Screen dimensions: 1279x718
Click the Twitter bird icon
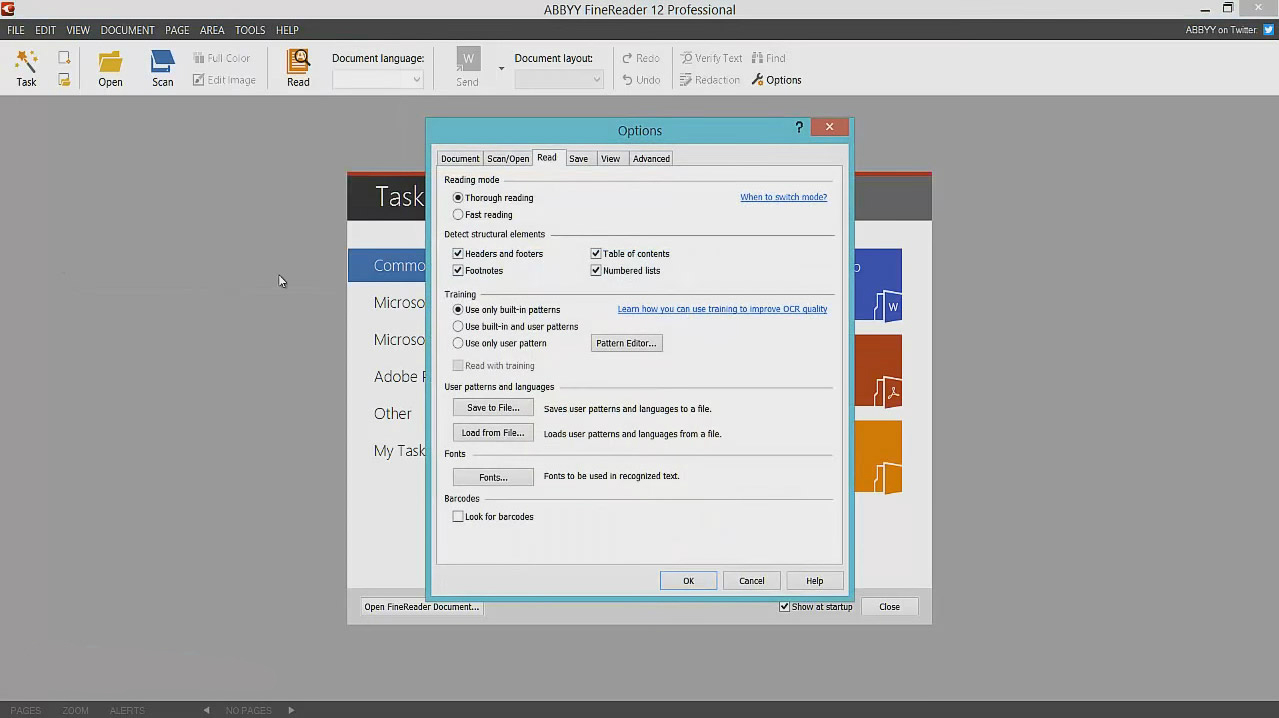click(x=1268, y=30)
